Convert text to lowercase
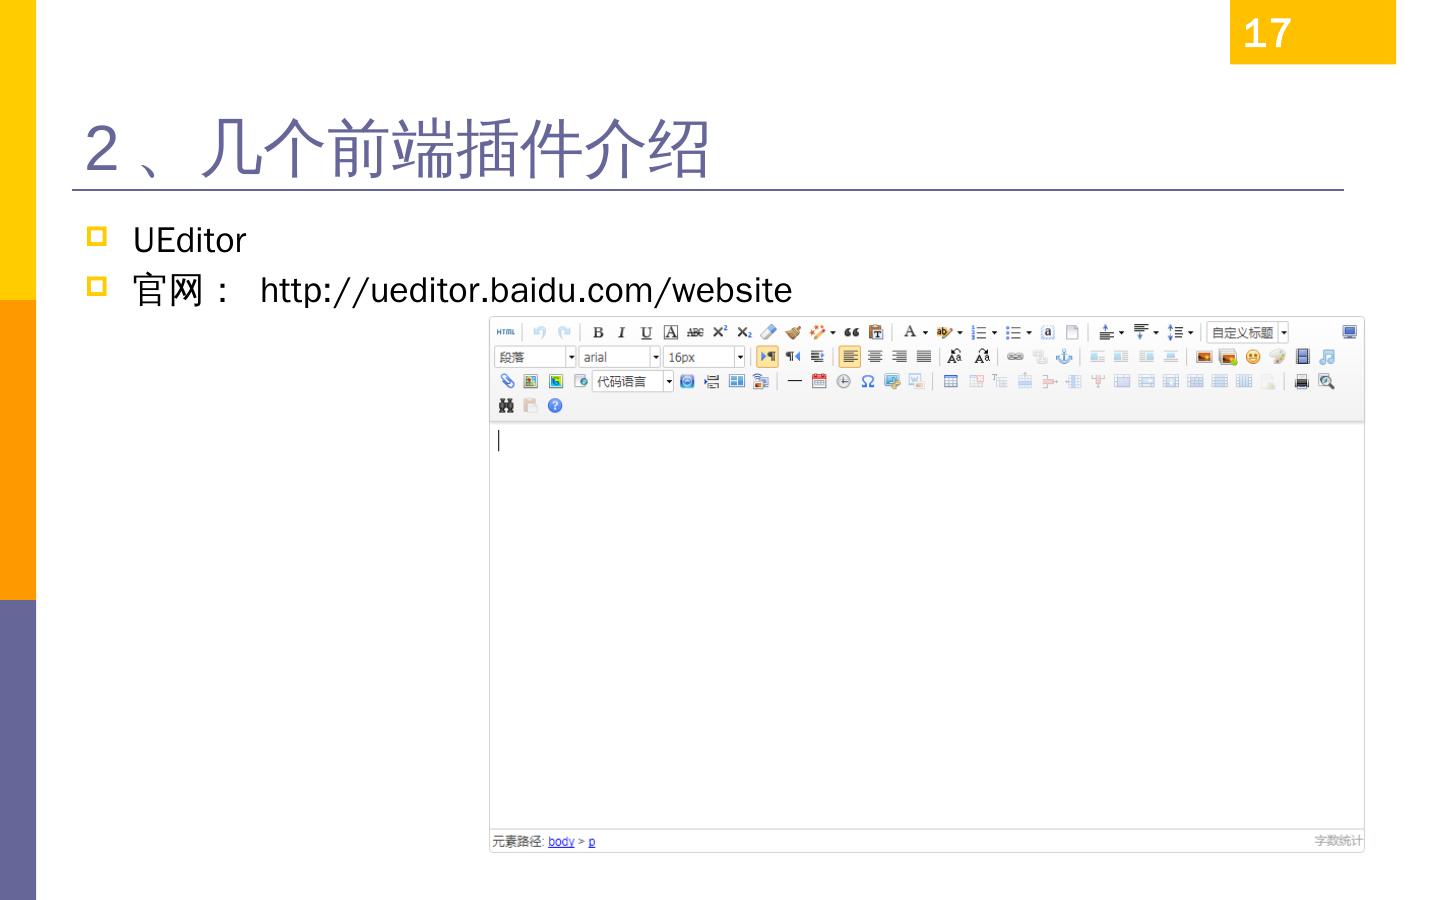The image size is (1440, 900). (x=982, y=357)
